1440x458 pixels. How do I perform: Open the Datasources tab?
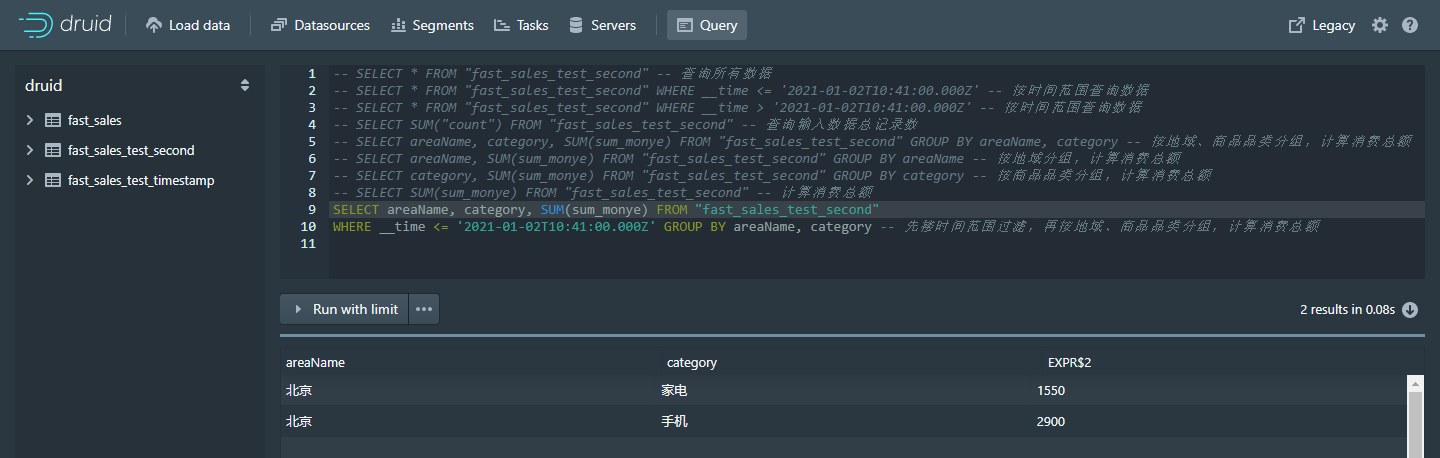point(320,25)
